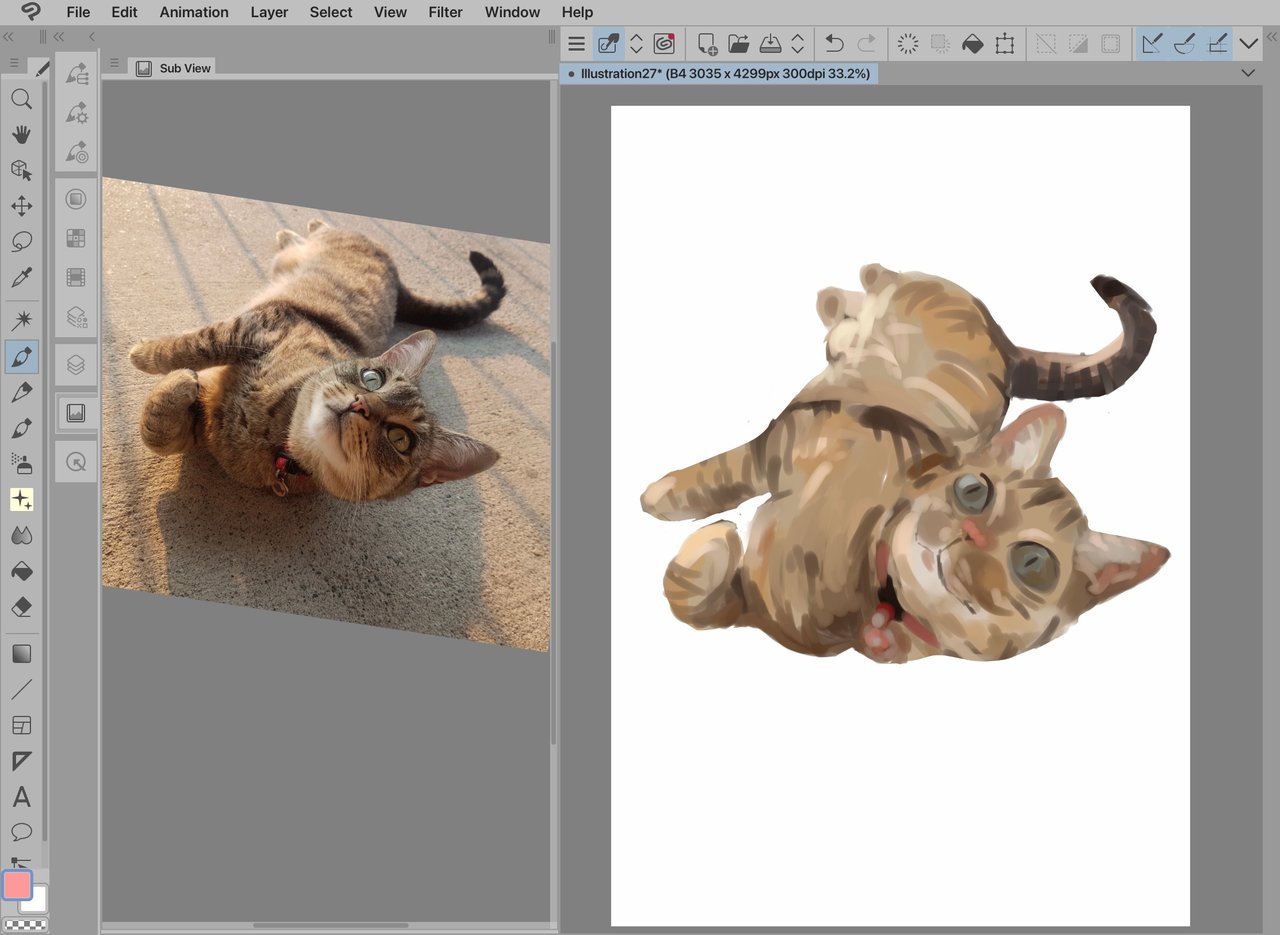
Task: Open the Brush Size palette icon
Action: tap(76, 152)
